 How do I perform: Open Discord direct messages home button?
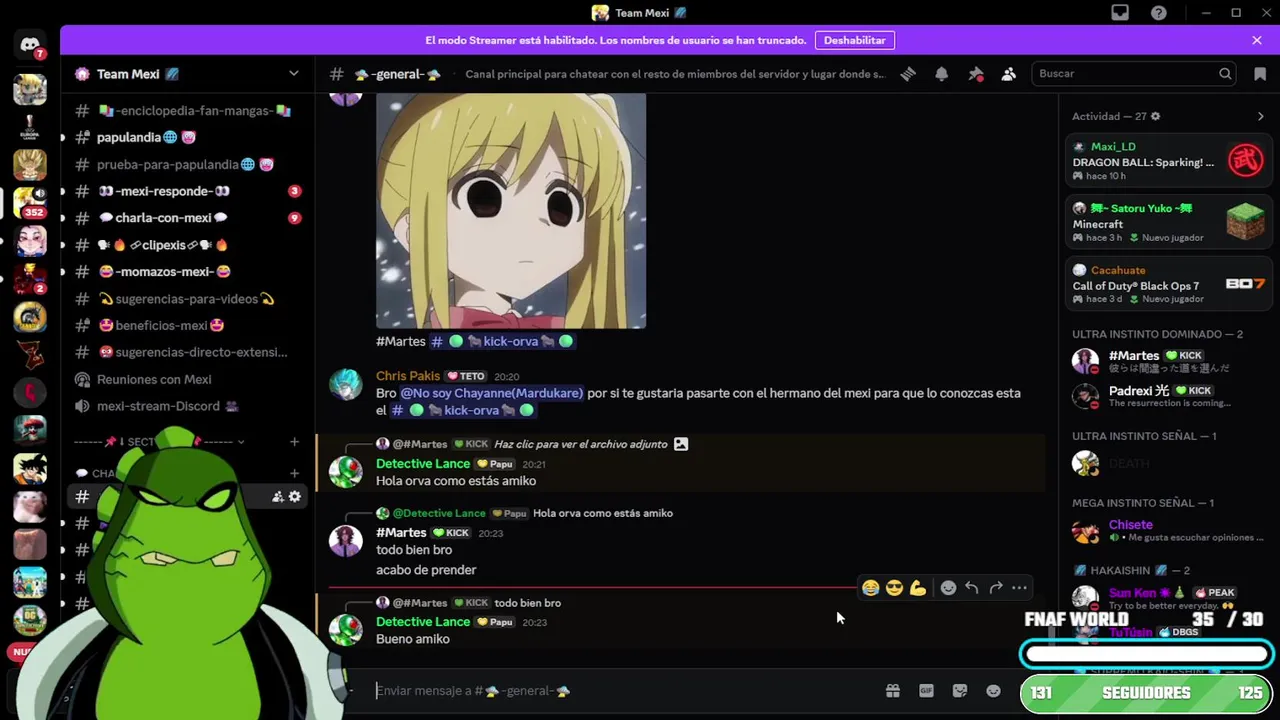pos(30,46)
